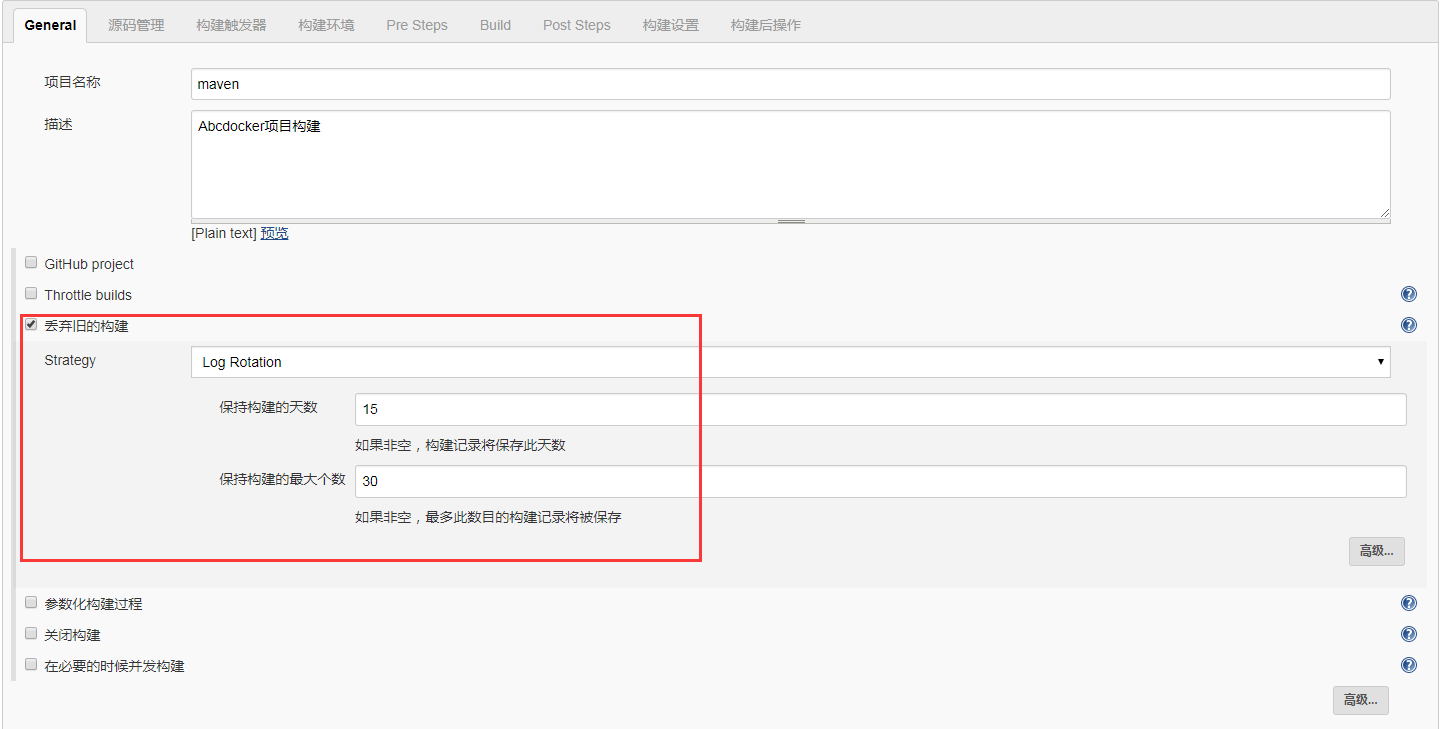1442x729 pixels.
Task: Enable the Throttle builds checkbox
Action: click(31, 294)
